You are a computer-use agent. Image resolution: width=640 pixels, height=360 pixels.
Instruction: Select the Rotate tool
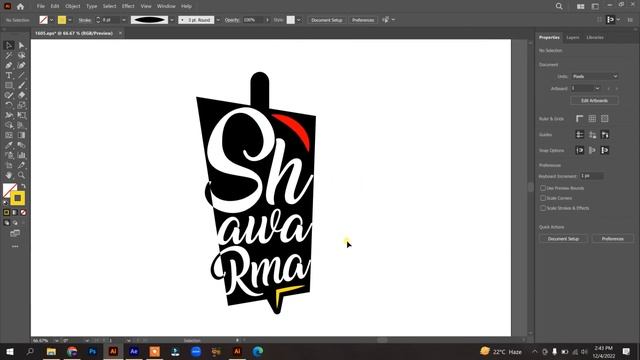tap(9, 105)
